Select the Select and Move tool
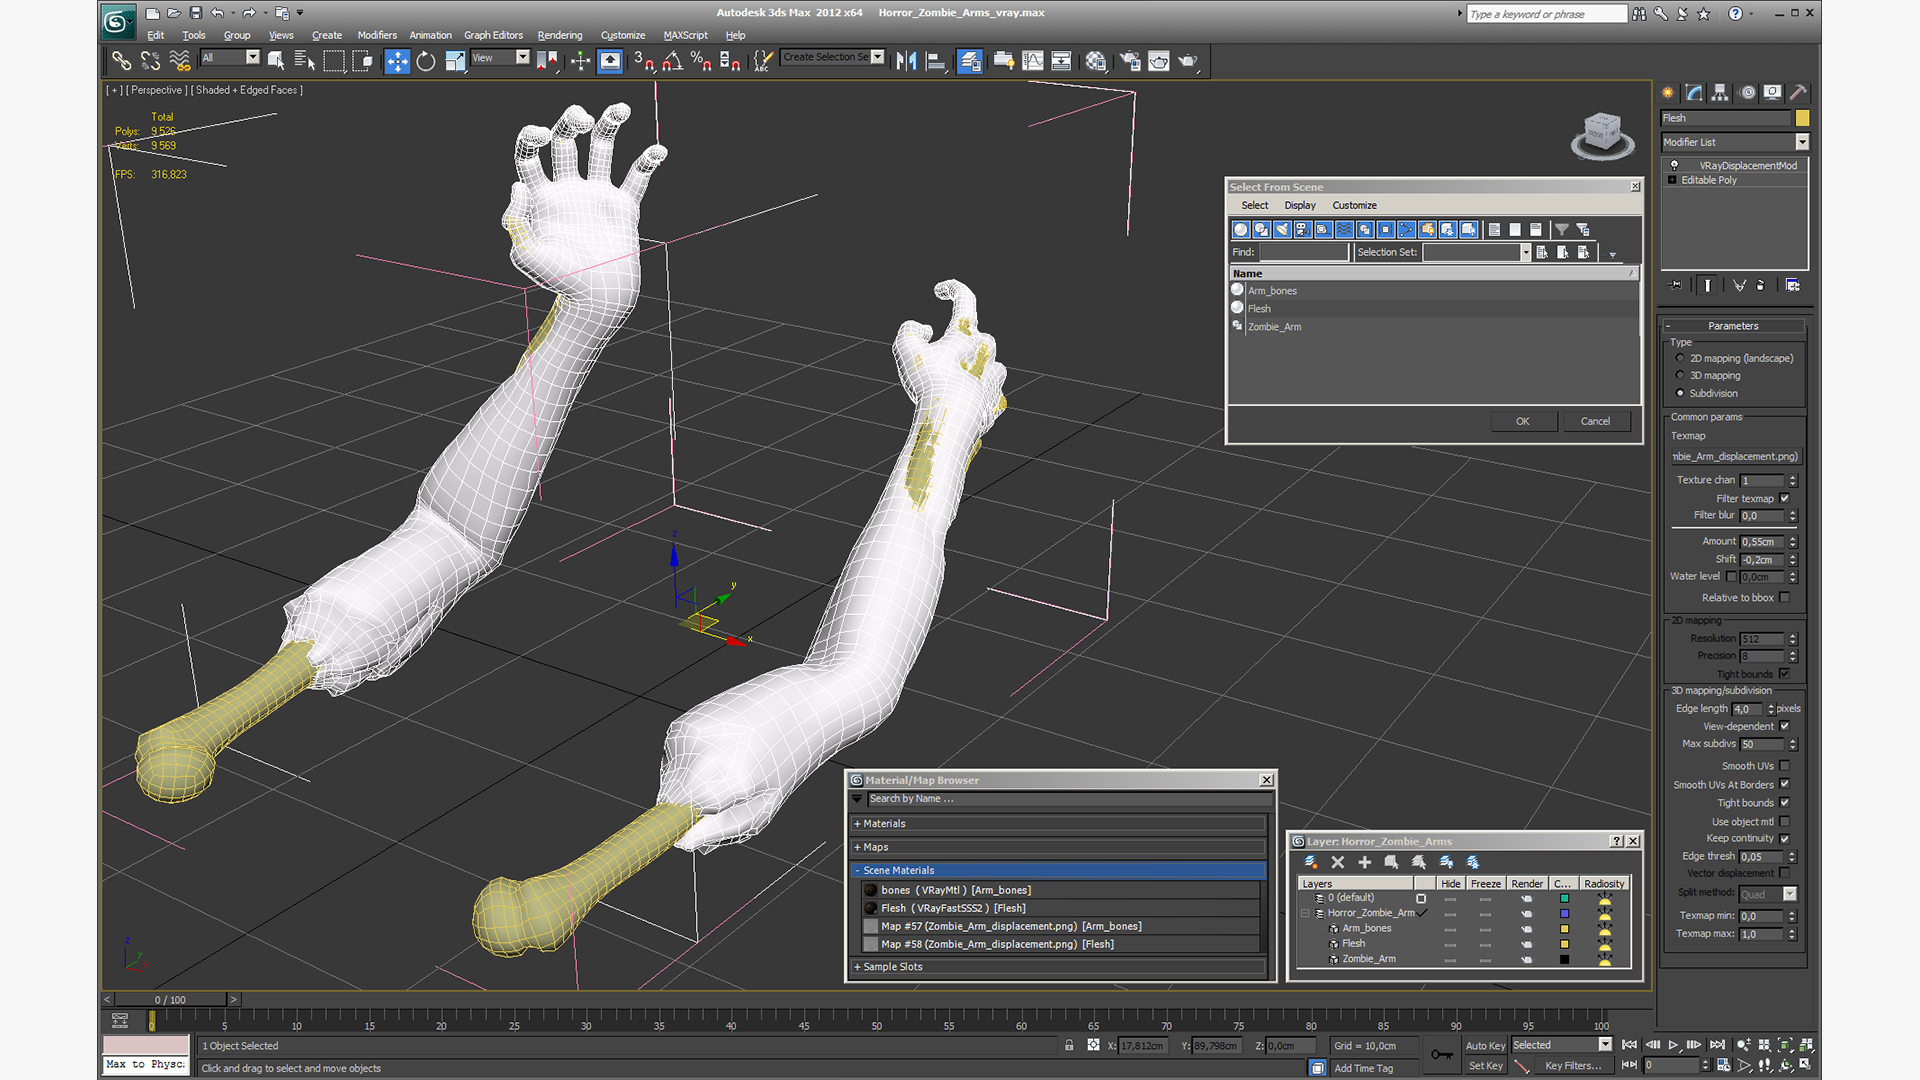Image resolution: width=1920 pixels, height=1080 pixels. tap(397, 61)
